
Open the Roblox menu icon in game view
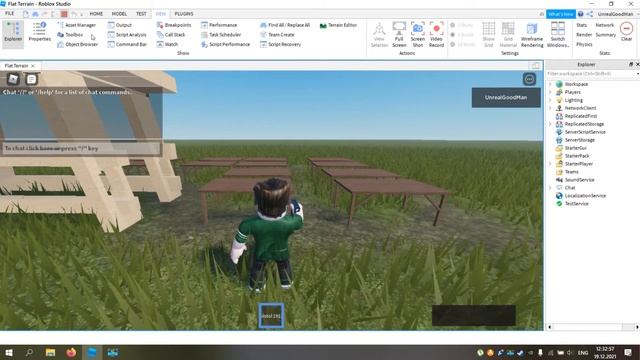coord(13,79)
